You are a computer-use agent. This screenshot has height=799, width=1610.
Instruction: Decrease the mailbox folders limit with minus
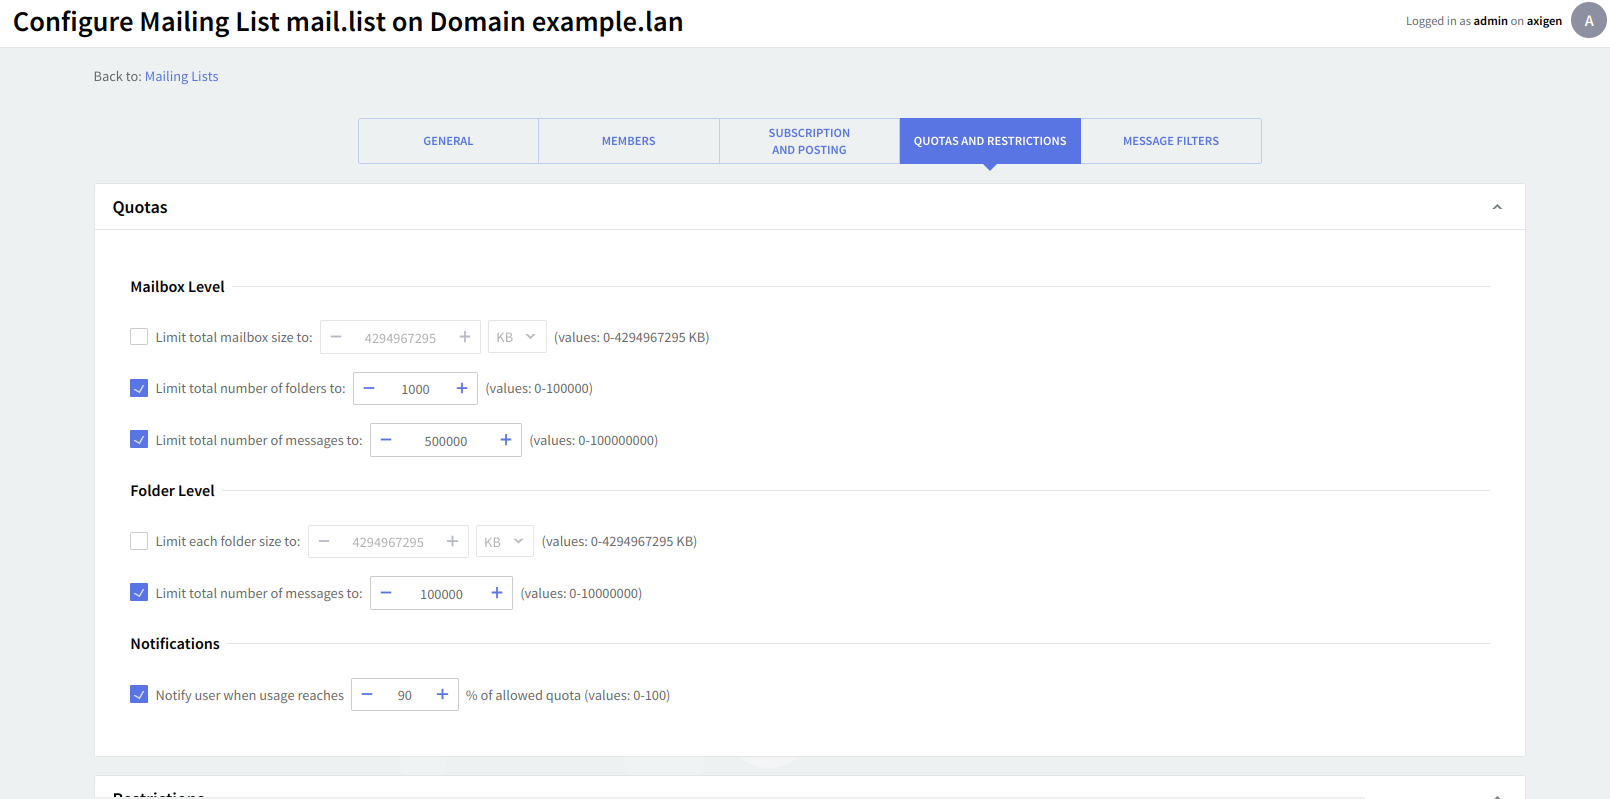point(369,388)
